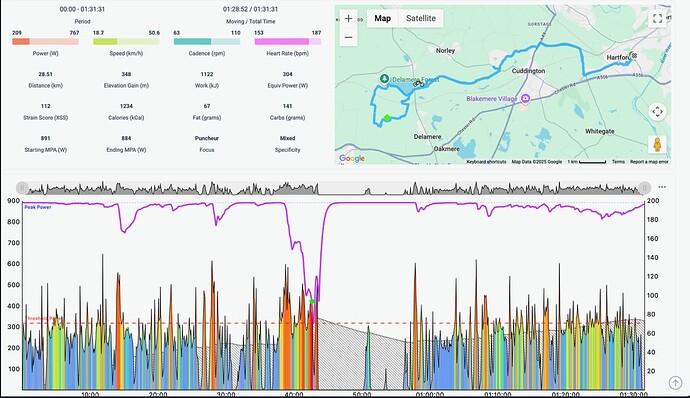Click the Street View pegman icon
This screenshot has height=398, width=690.
tap(657, 144)
